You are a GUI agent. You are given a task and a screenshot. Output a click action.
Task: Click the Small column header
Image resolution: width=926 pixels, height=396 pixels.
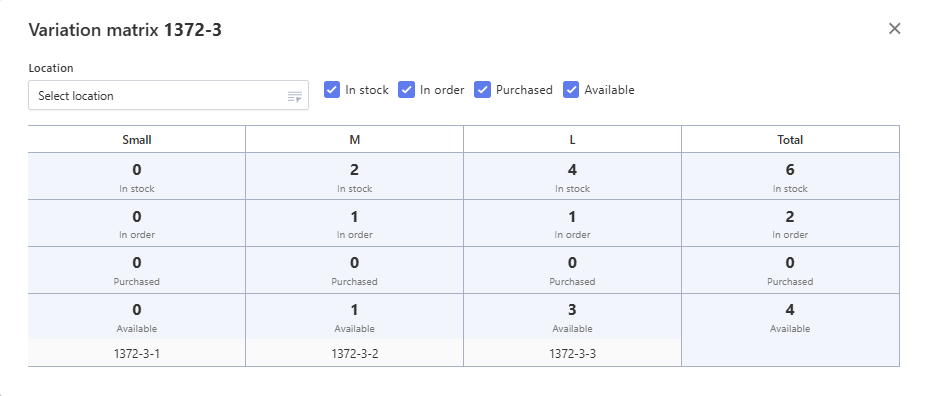coord(137,140)
